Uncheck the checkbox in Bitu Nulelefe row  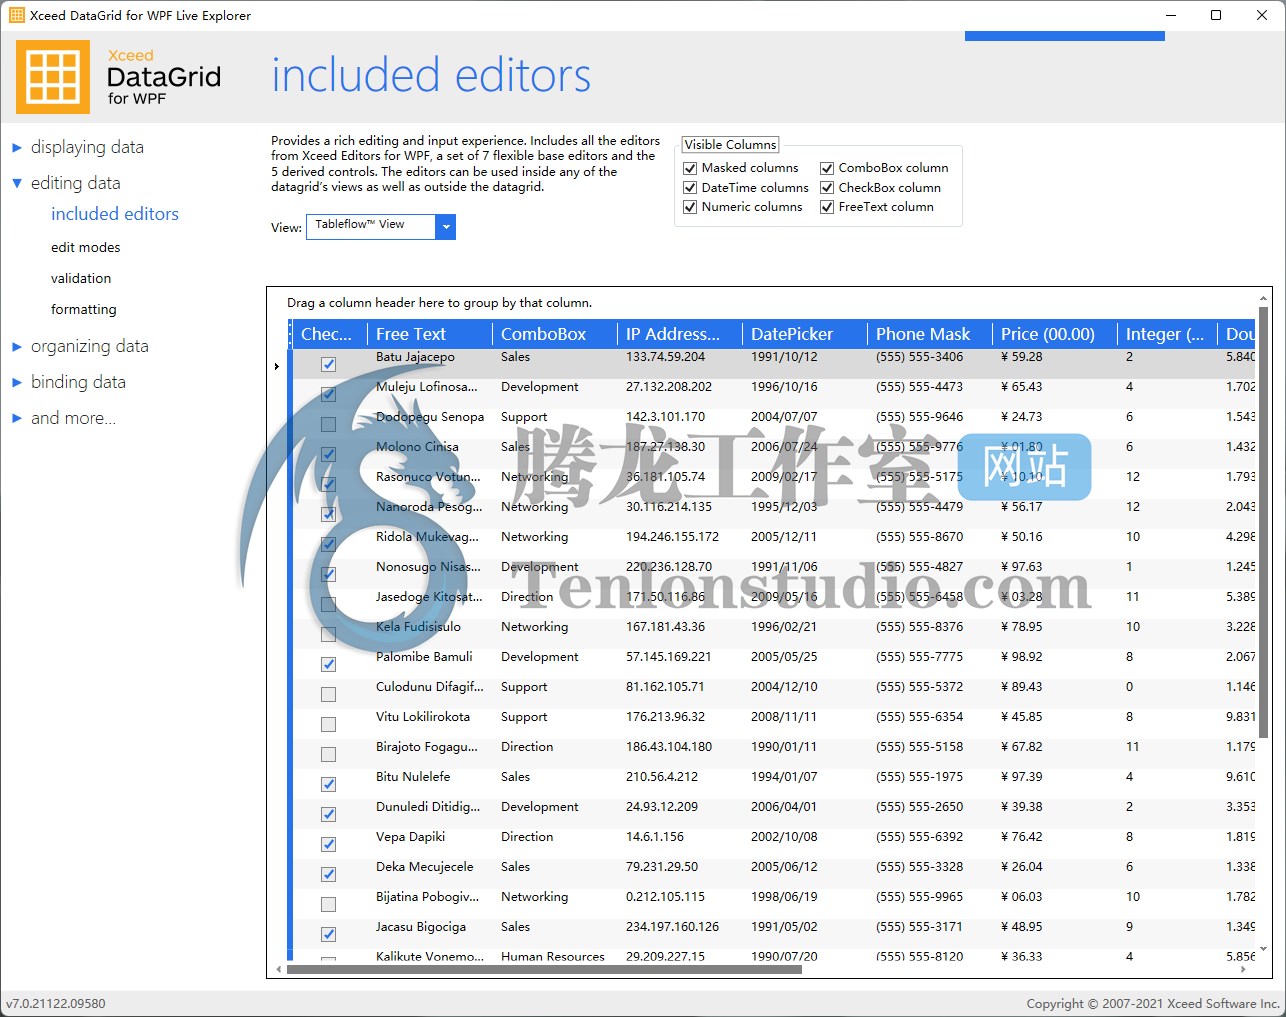(x=328, y=784)
